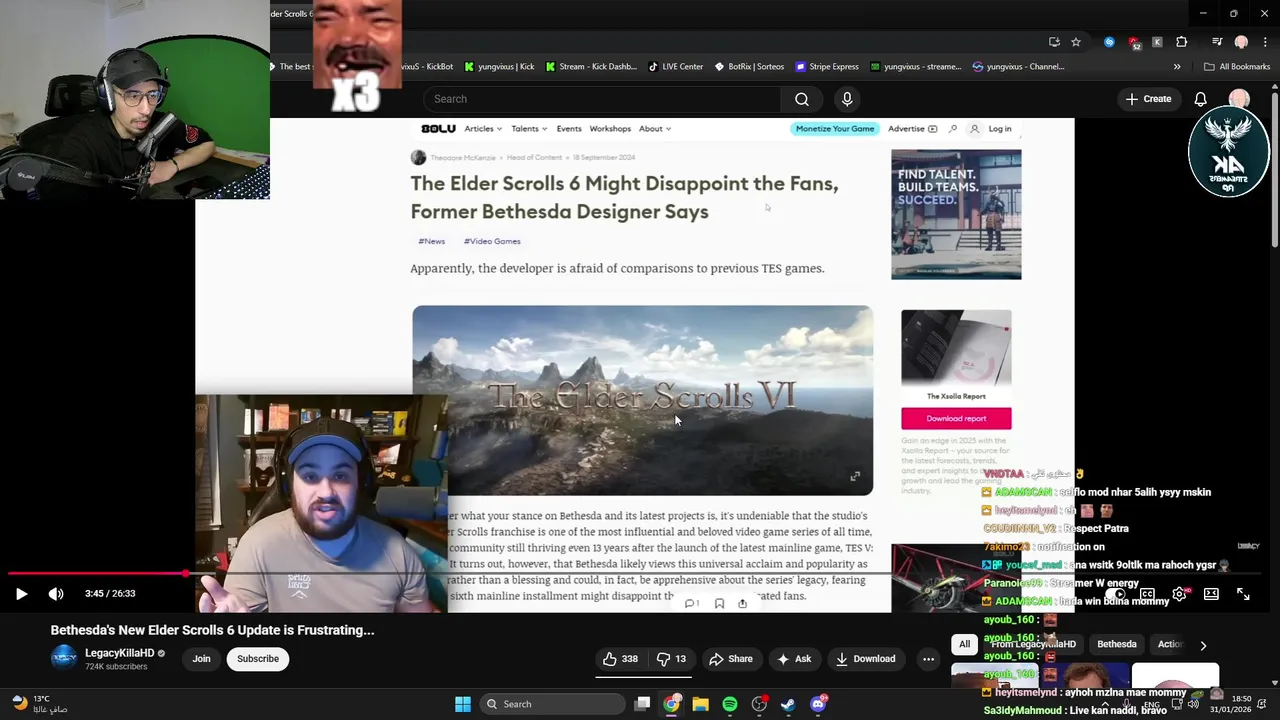The width and height of the screenshot is (1280, 720).
Task: Open YouTube player settings gear
Action: pos(1180,594)
